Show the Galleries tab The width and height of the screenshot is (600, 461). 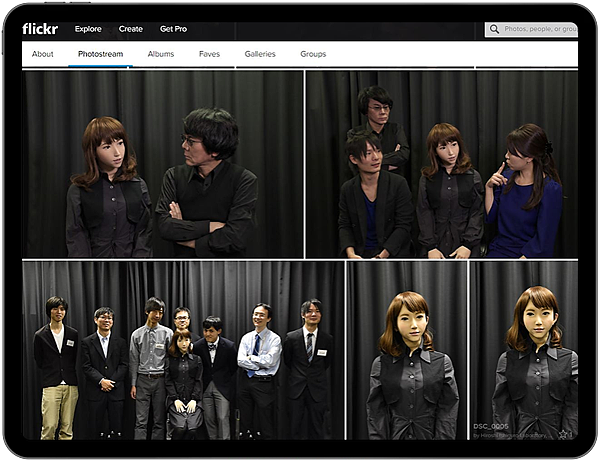click(x=260, y=54)
